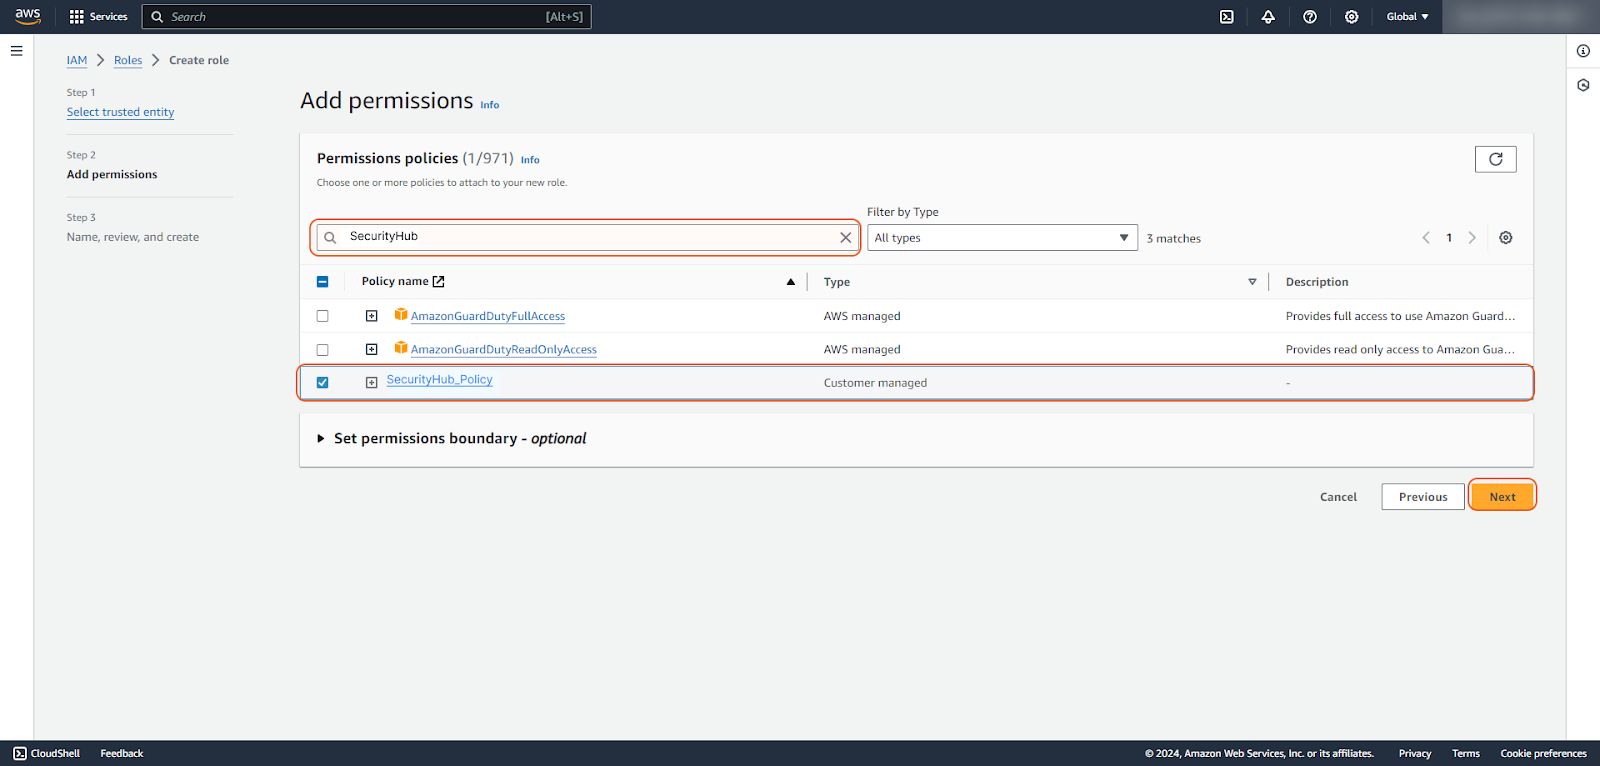Viewport: 1600px width, 766px height.
Task: Check the AmazonGuardDutyReadOnlyAccess policy box
Action: 322,350
